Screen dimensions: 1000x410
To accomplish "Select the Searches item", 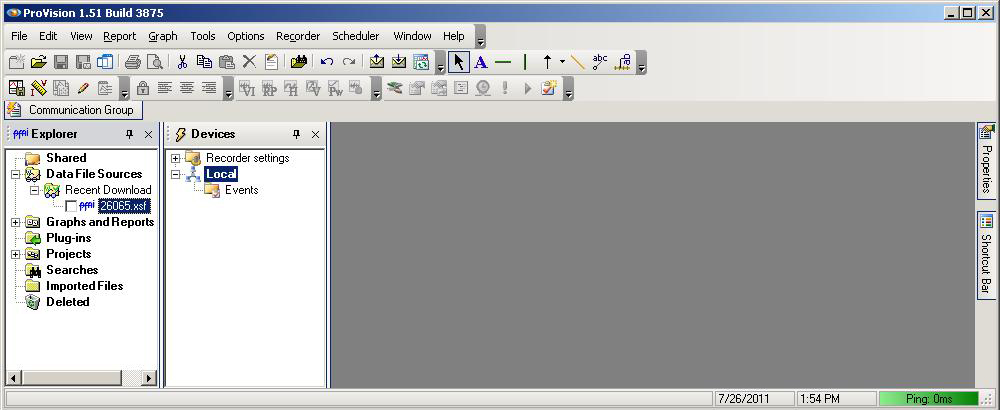I will [72, 270].
